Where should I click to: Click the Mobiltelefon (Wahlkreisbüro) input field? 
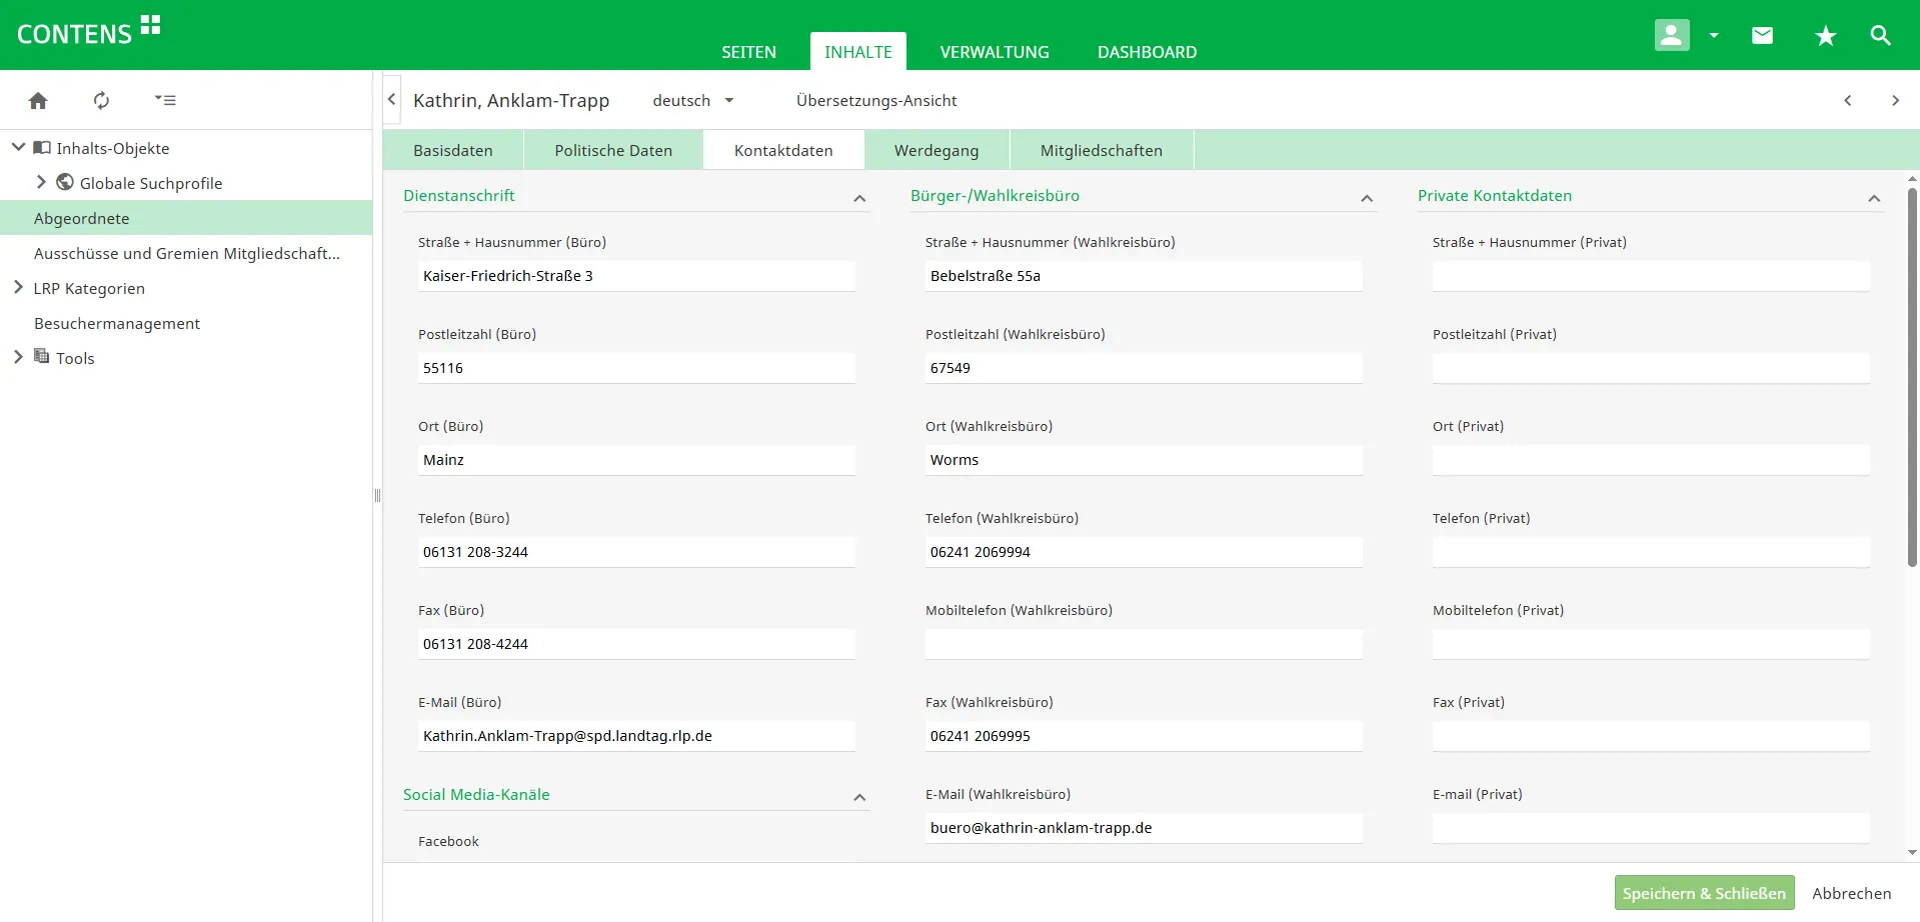[1143, 644]
